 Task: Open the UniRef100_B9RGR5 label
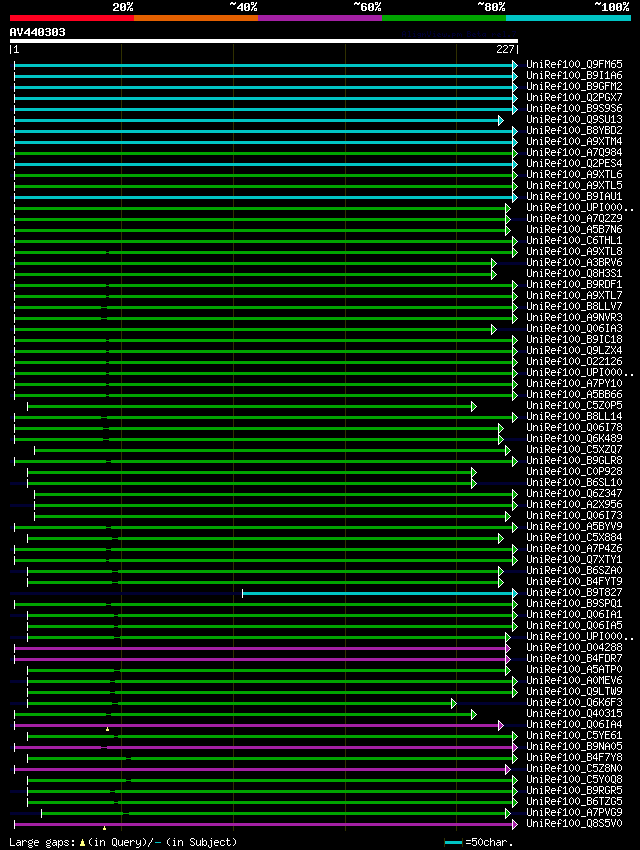pos(574,791)
